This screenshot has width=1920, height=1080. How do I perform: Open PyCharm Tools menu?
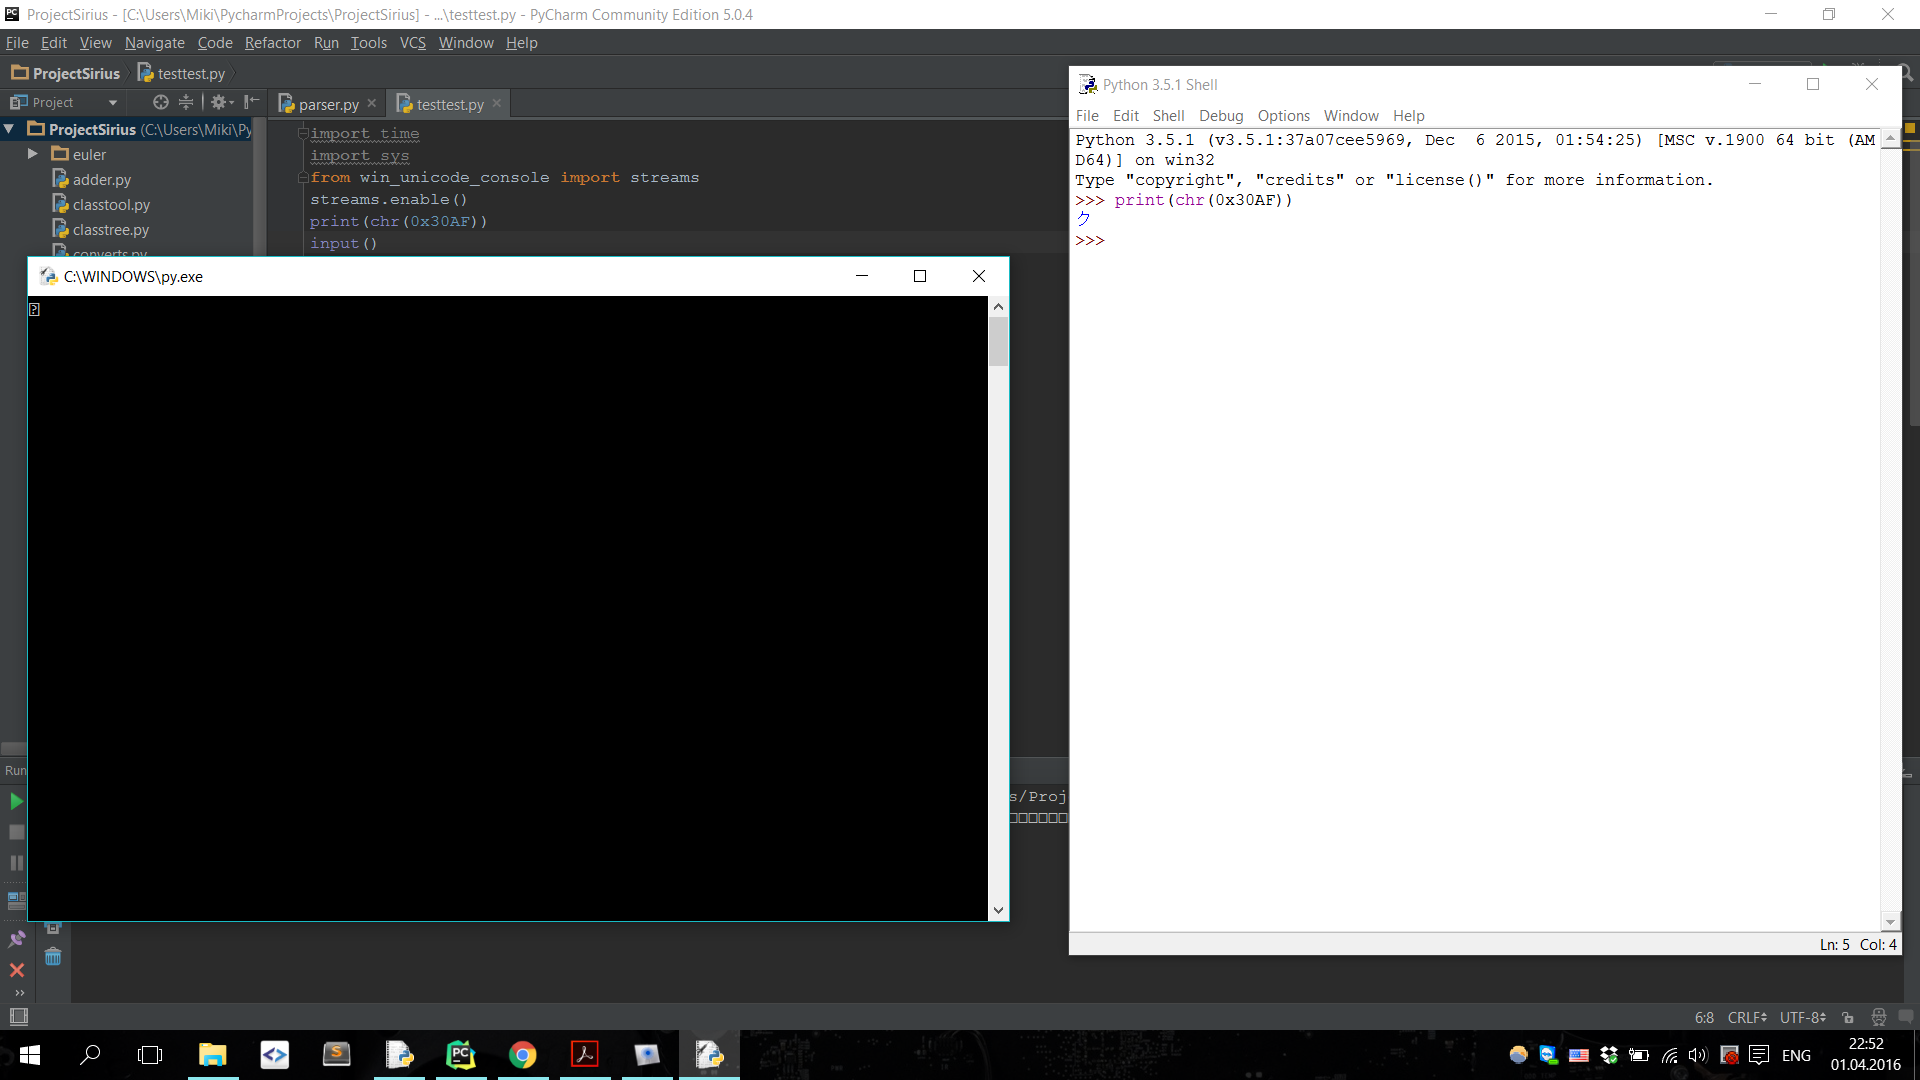pyautogui.click(x=368, y=43)
